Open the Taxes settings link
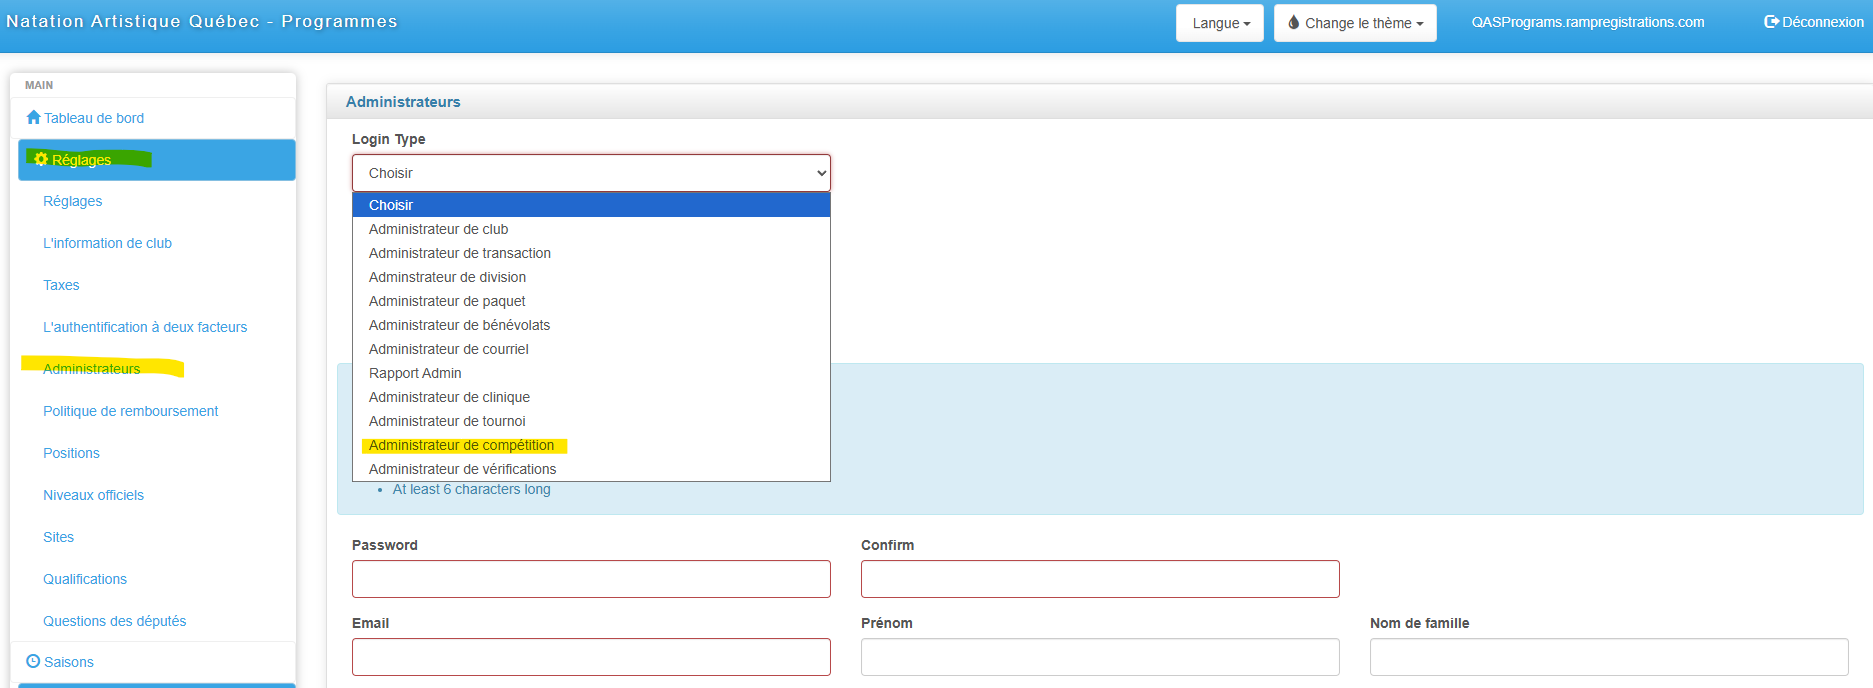The image size is (1873, 688). coord(61,285)
